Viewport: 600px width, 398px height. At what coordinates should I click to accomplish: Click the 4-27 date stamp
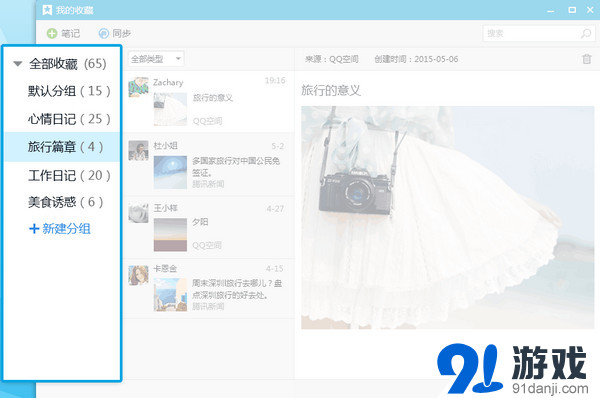276,209
